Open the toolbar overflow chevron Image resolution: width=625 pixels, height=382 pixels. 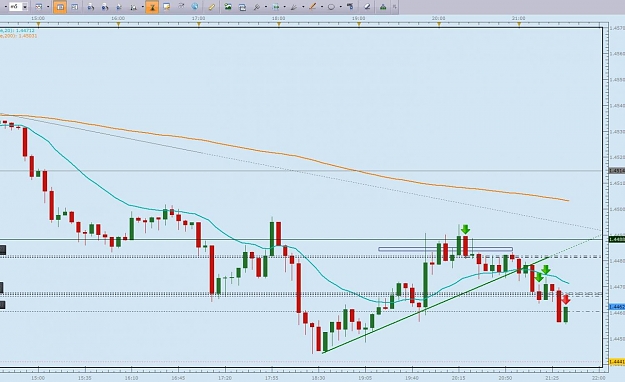395,7
